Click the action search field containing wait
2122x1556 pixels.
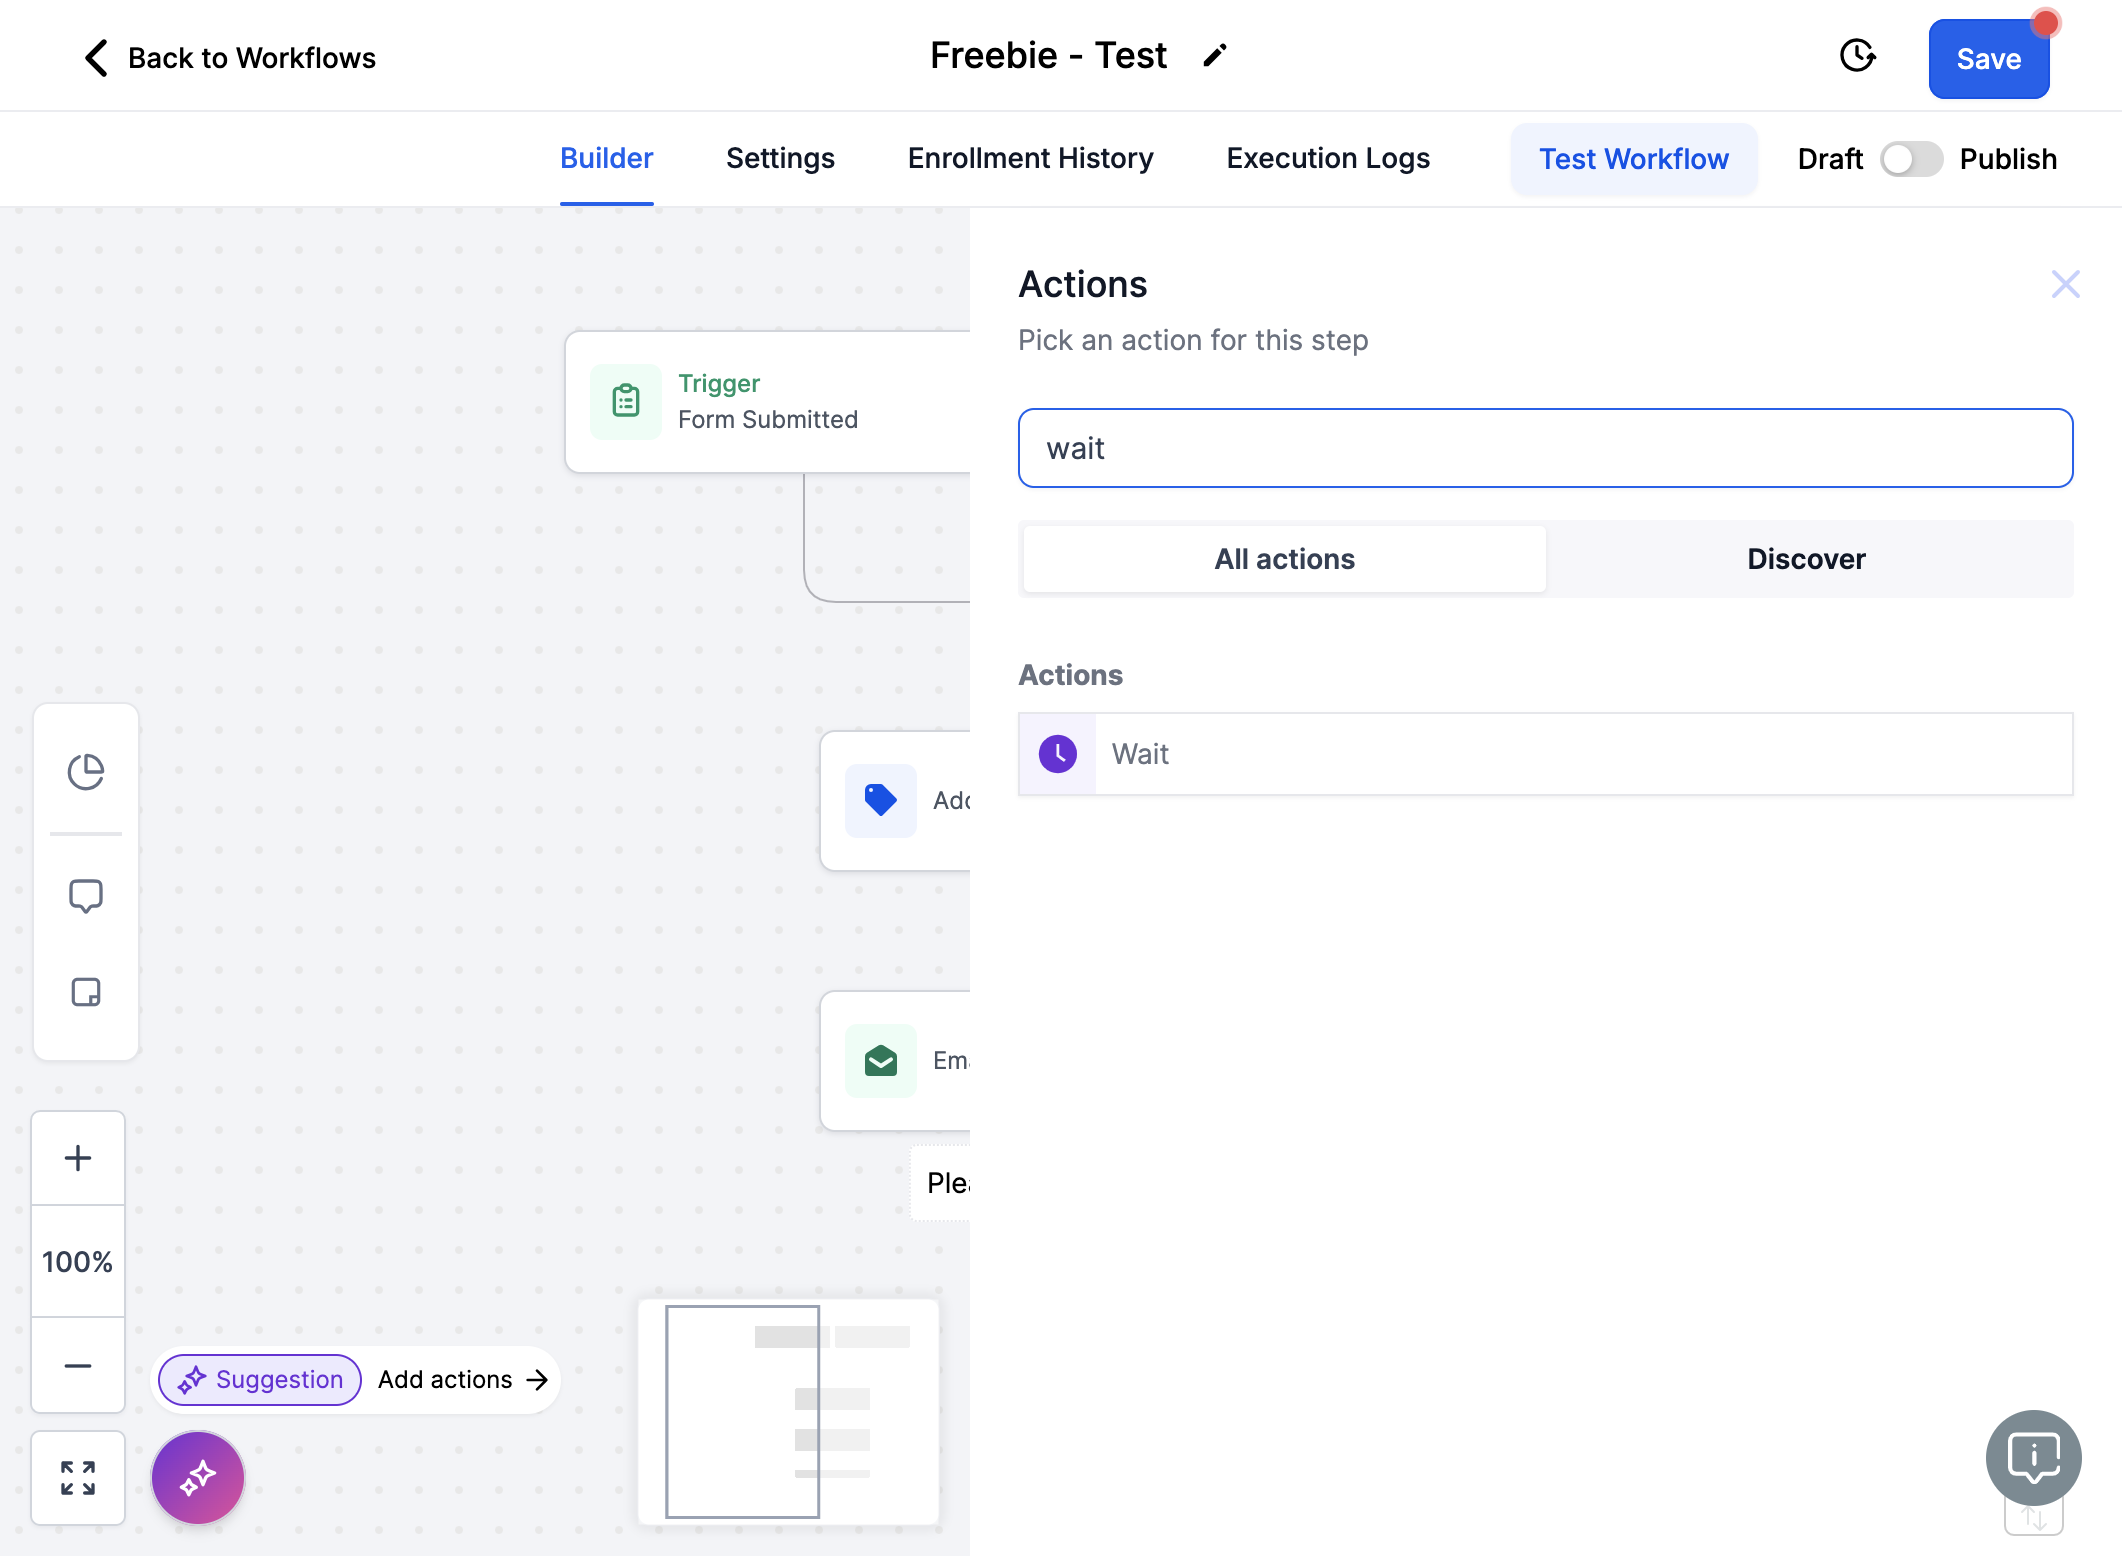tap(1545, 448)
